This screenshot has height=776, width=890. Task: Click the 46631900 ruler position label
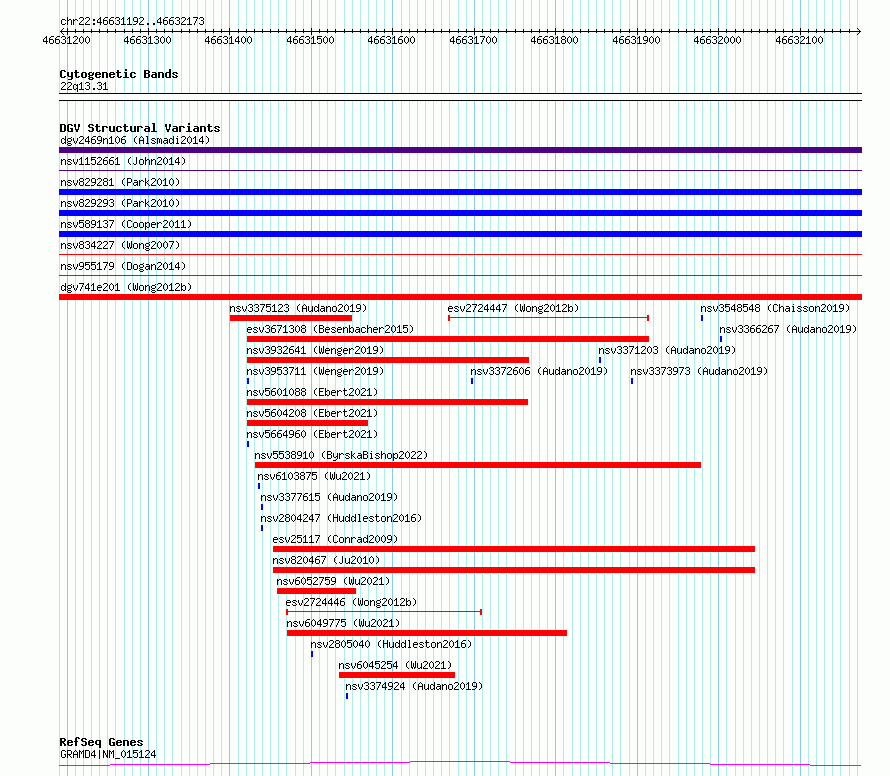[636, 40]
